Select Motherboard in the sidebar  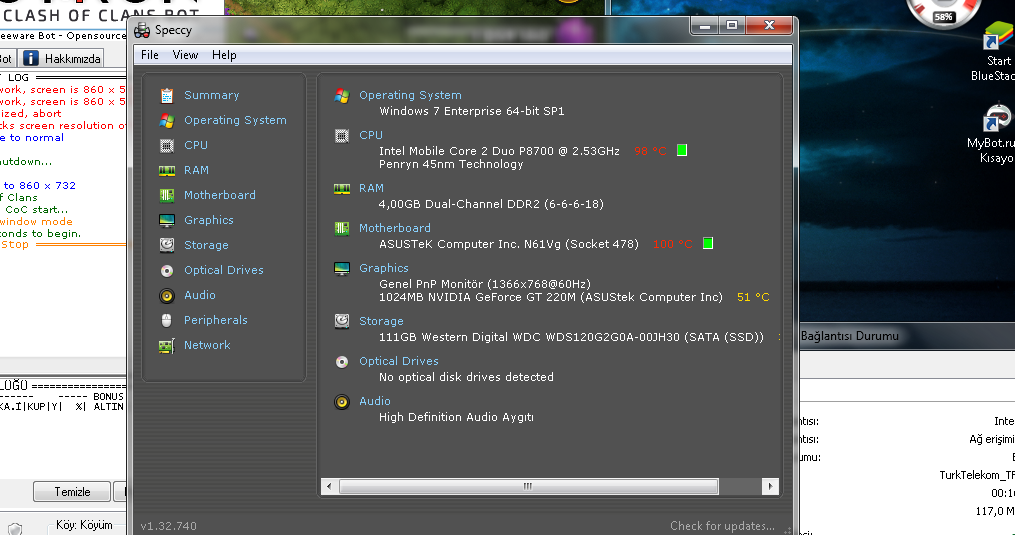219,195
